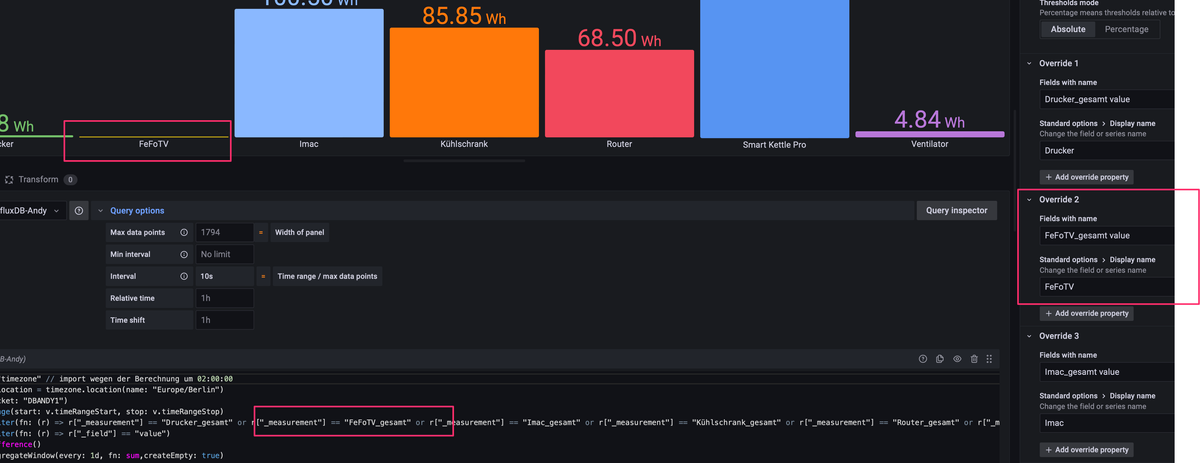
Task: Click the yellow FeFoTV bar line
Action: (153, 136)
